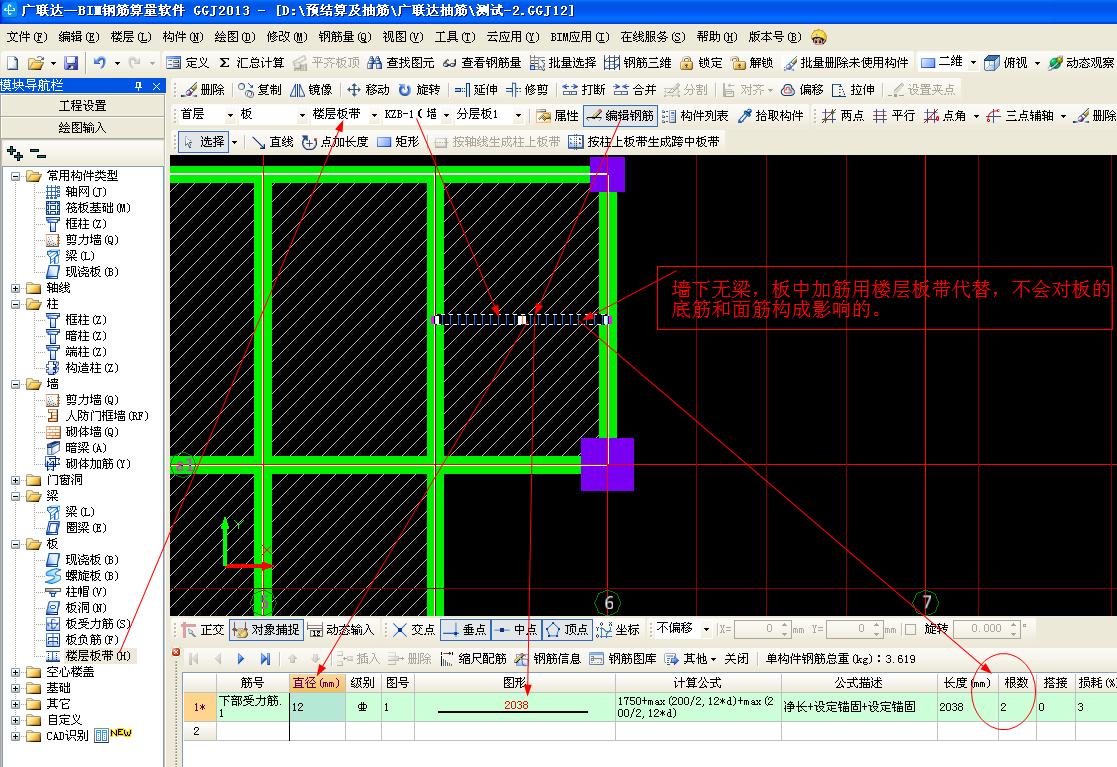Toggle 垂点 perpendicular snap
Screen dimensions: 1117x767
464,630
